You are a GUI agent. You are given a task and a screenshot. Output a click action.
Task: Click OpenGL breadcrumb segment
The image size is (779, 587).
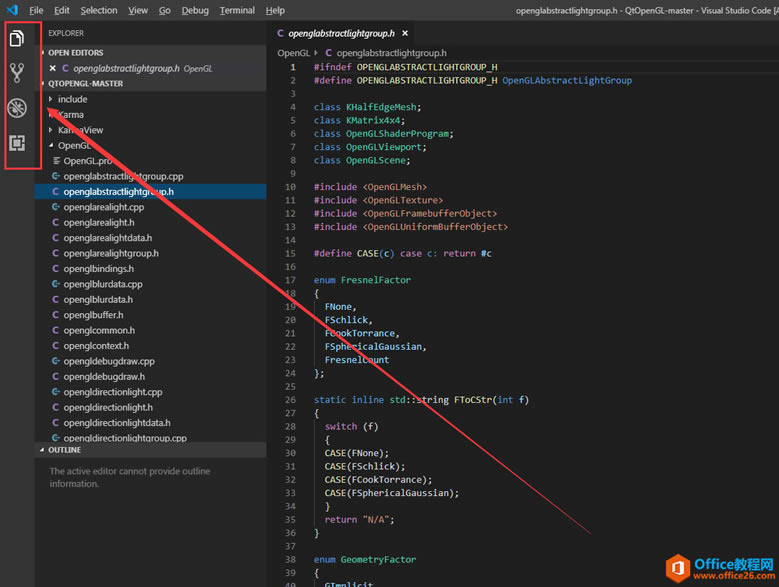tap(294, 53)
